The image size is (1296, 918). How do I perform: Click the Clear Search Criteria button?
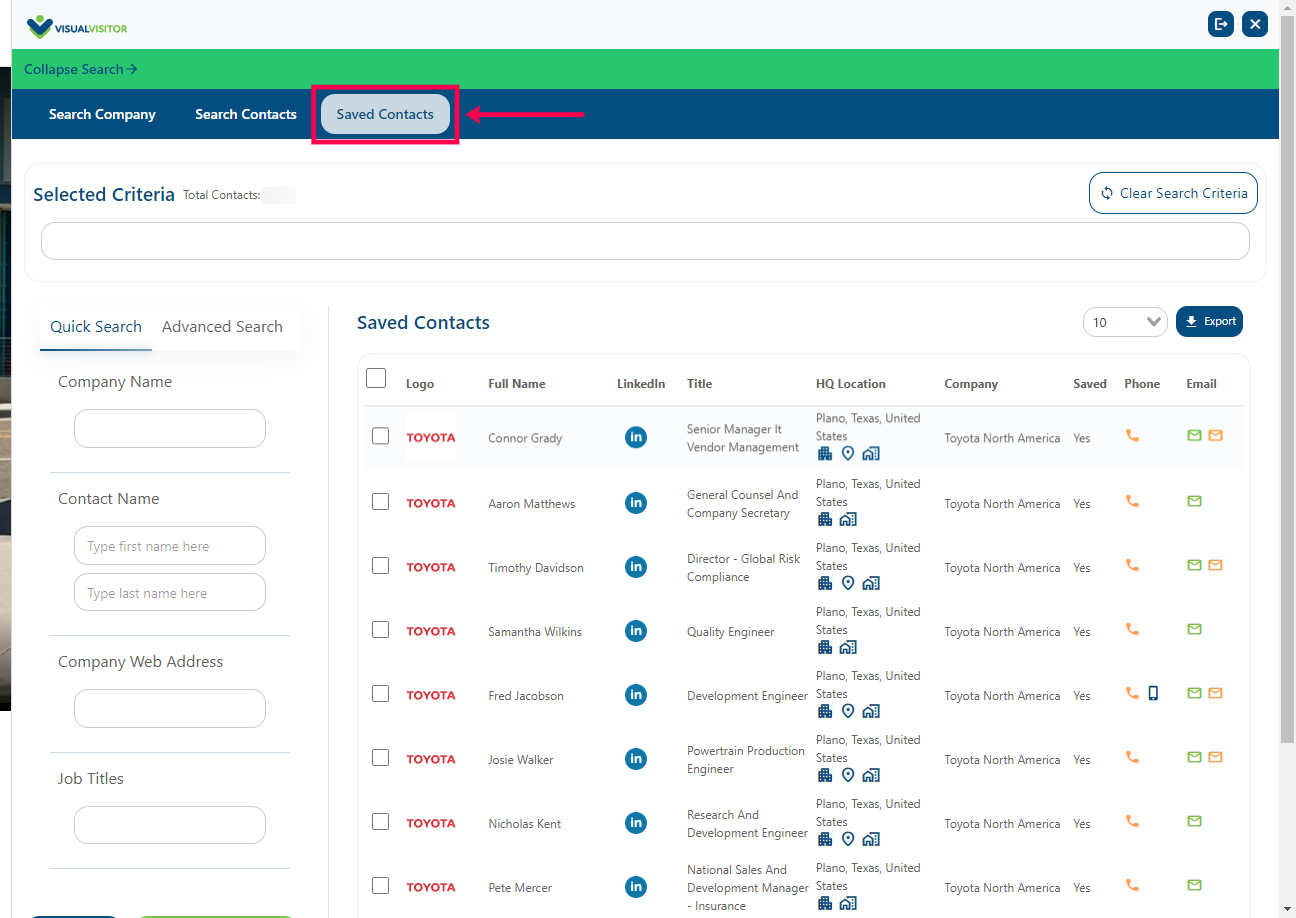1173,193
